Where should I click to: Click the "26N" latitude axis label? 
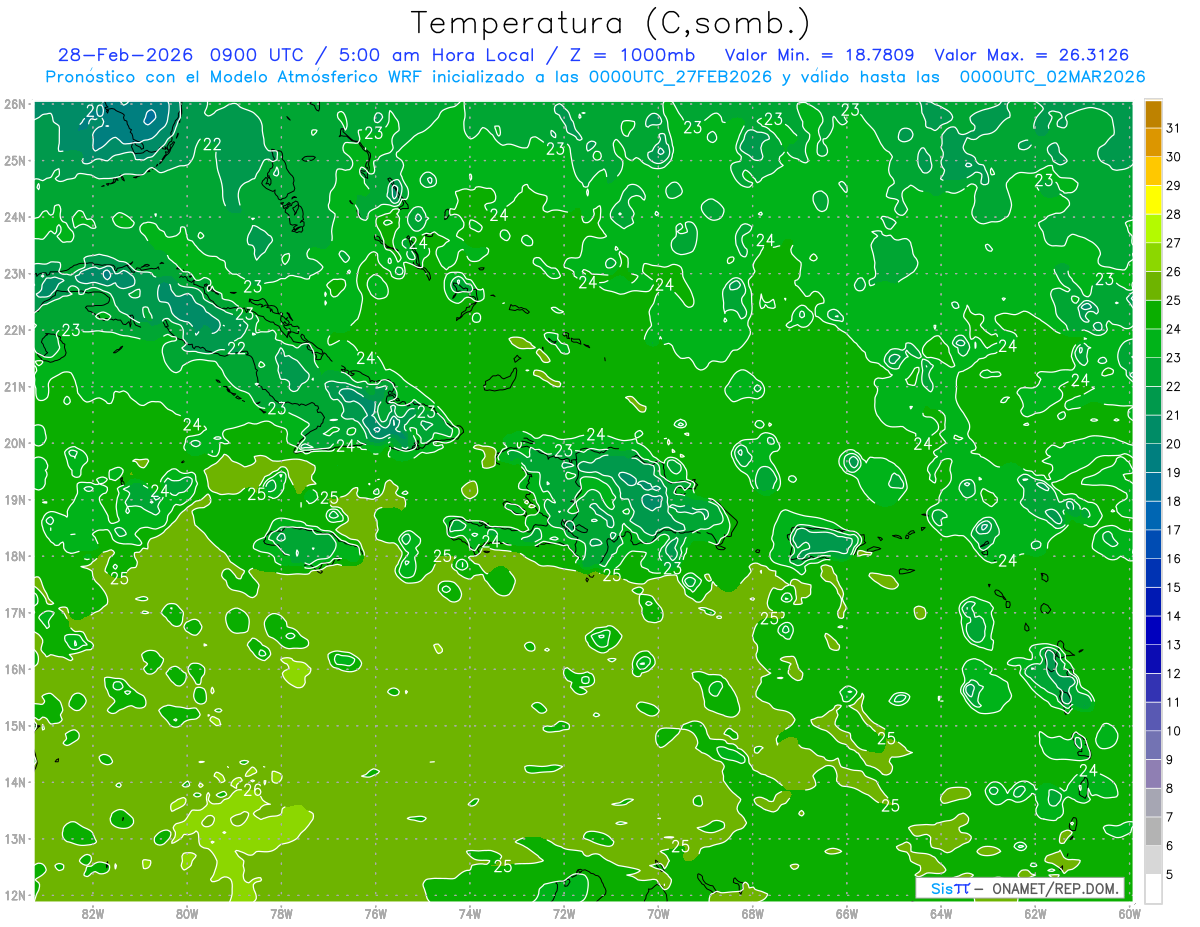point(15,104)
